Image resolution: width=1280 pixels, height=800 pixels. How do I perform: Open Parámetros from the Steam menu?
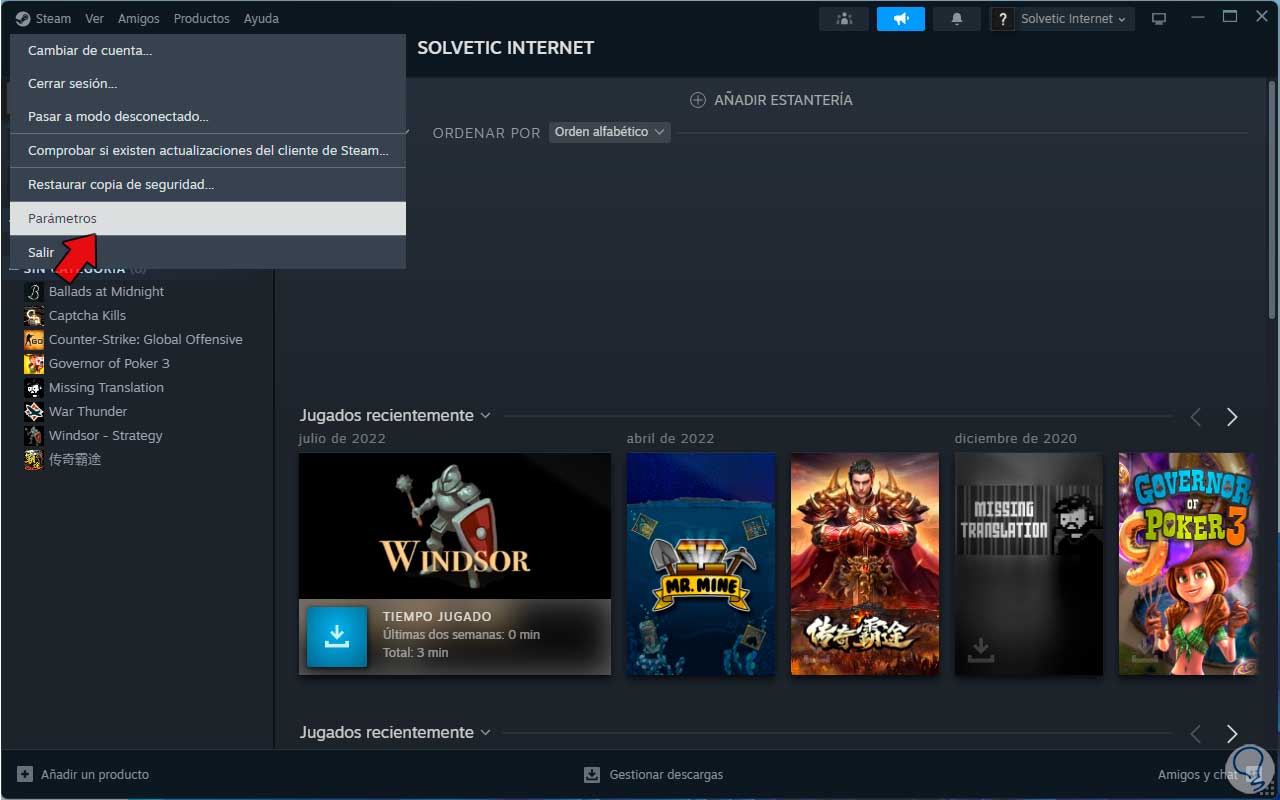[x=208, y=218]
